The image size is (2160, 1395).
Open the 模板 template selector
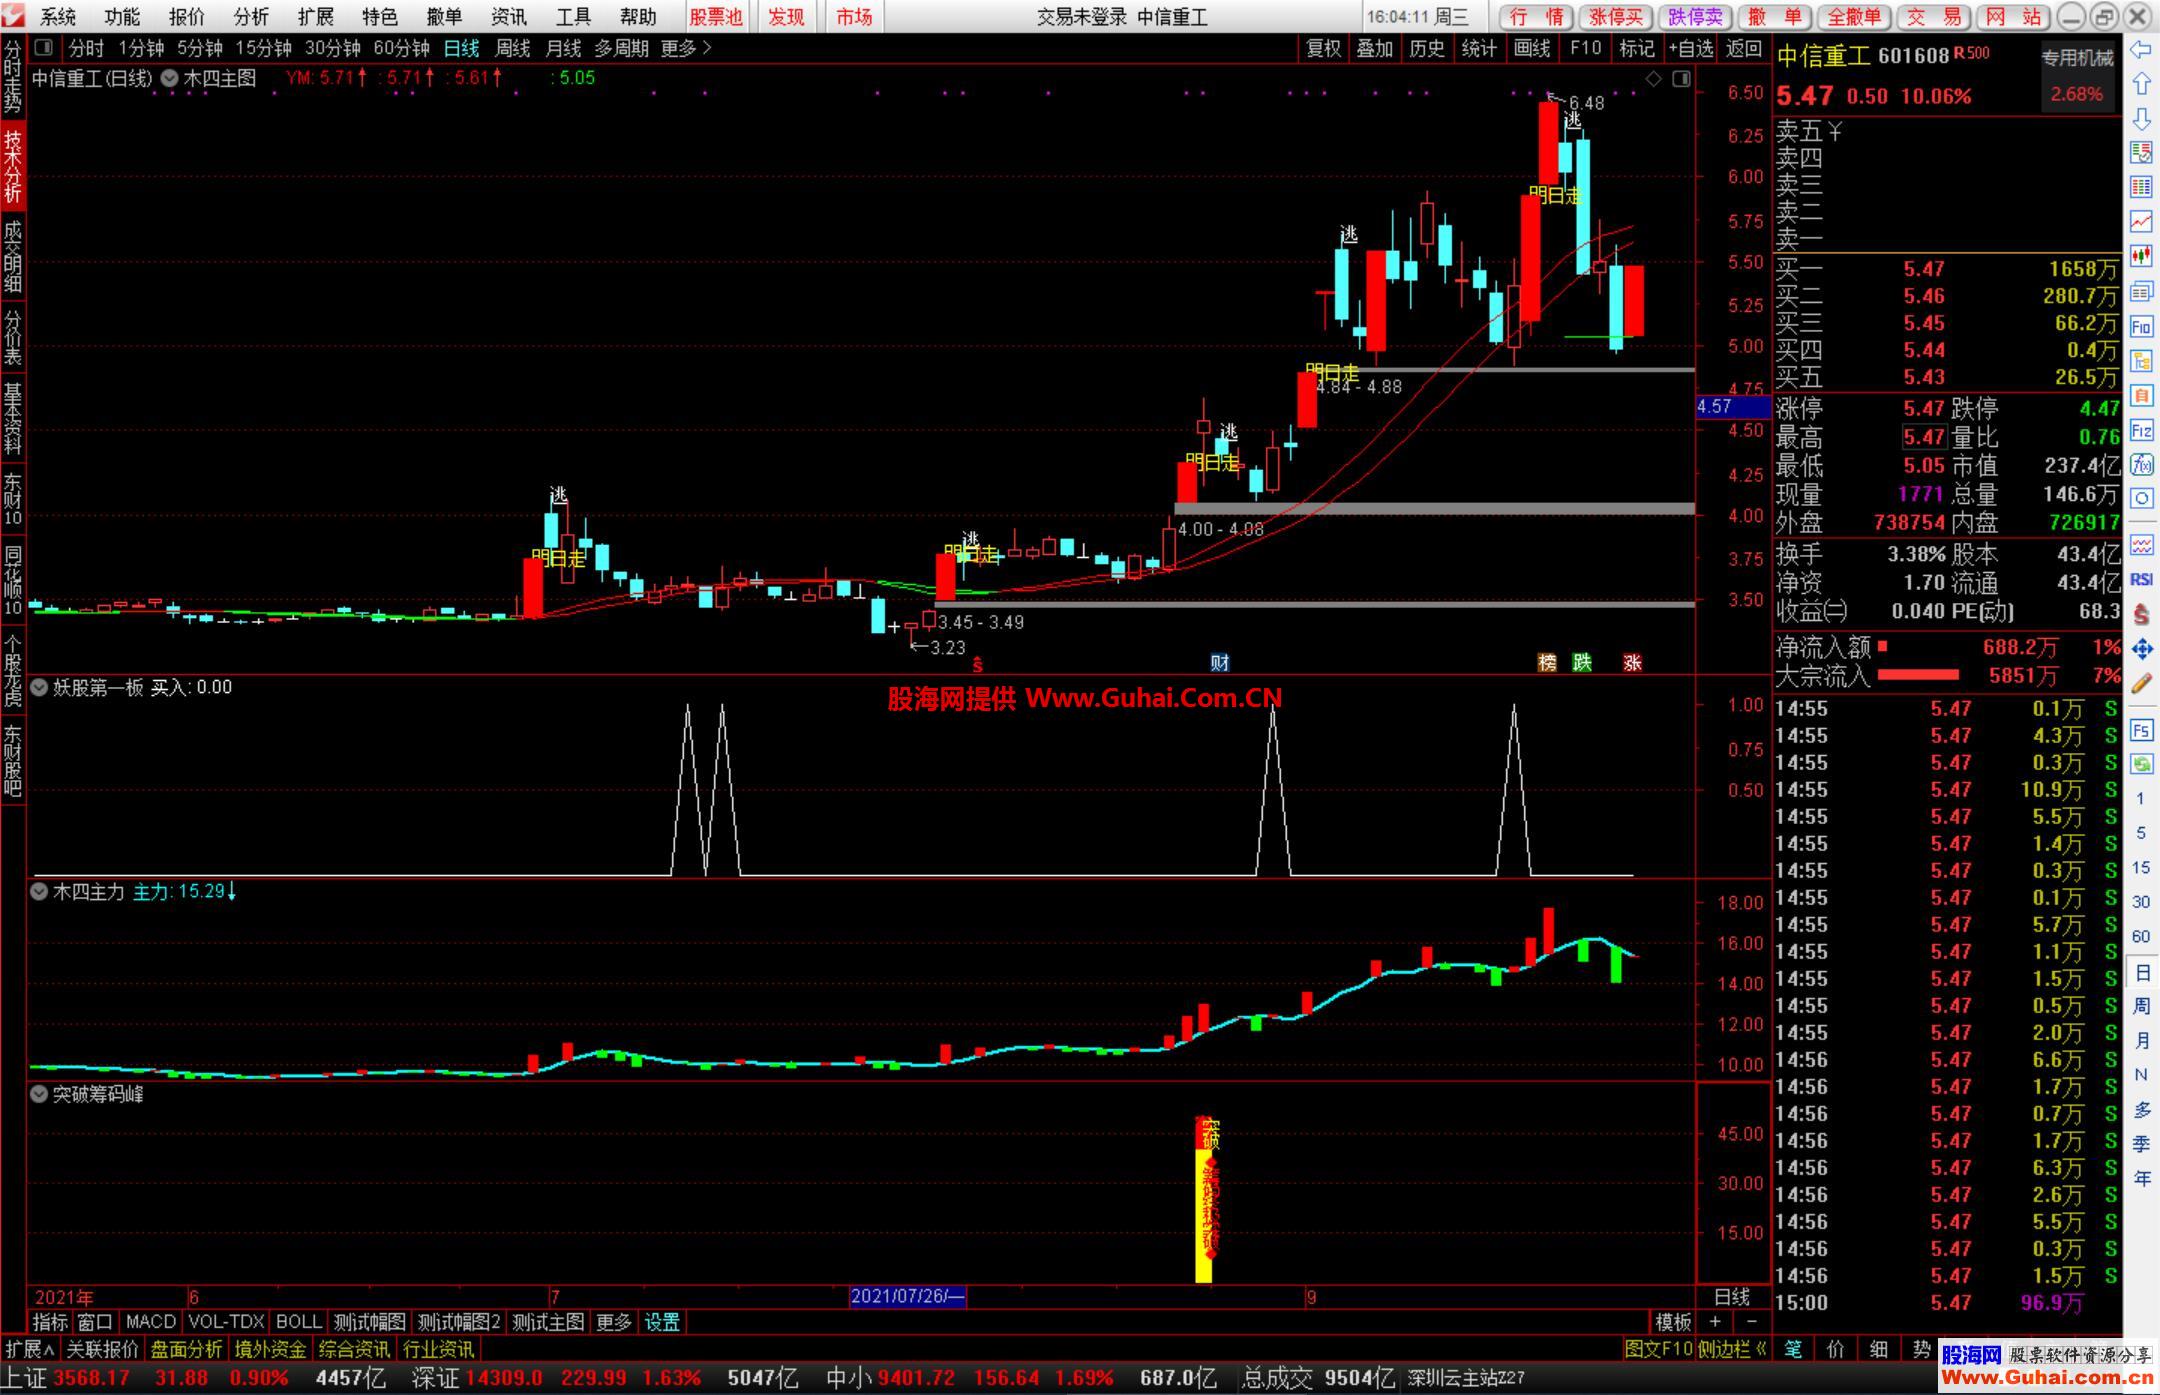click(x=1673, y=1322)
